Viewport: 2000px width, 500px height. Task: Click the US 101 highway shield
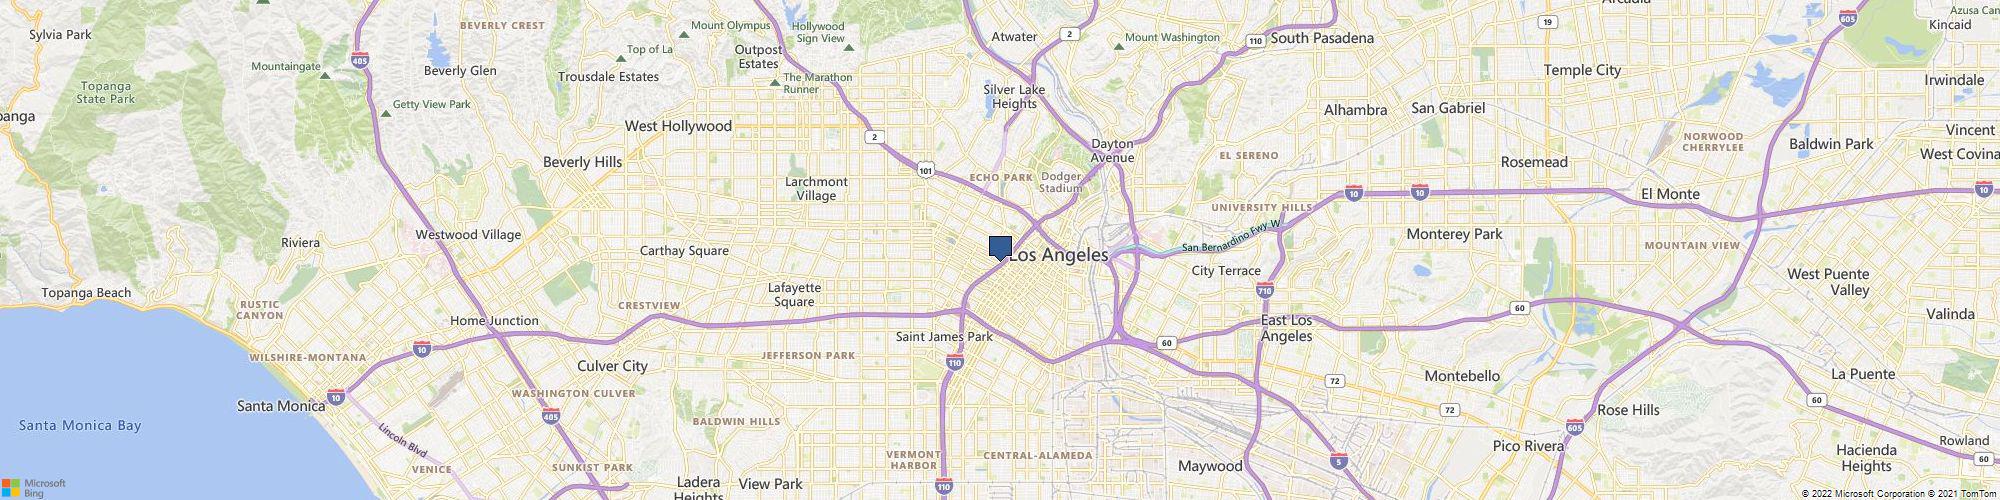(926, 171)
